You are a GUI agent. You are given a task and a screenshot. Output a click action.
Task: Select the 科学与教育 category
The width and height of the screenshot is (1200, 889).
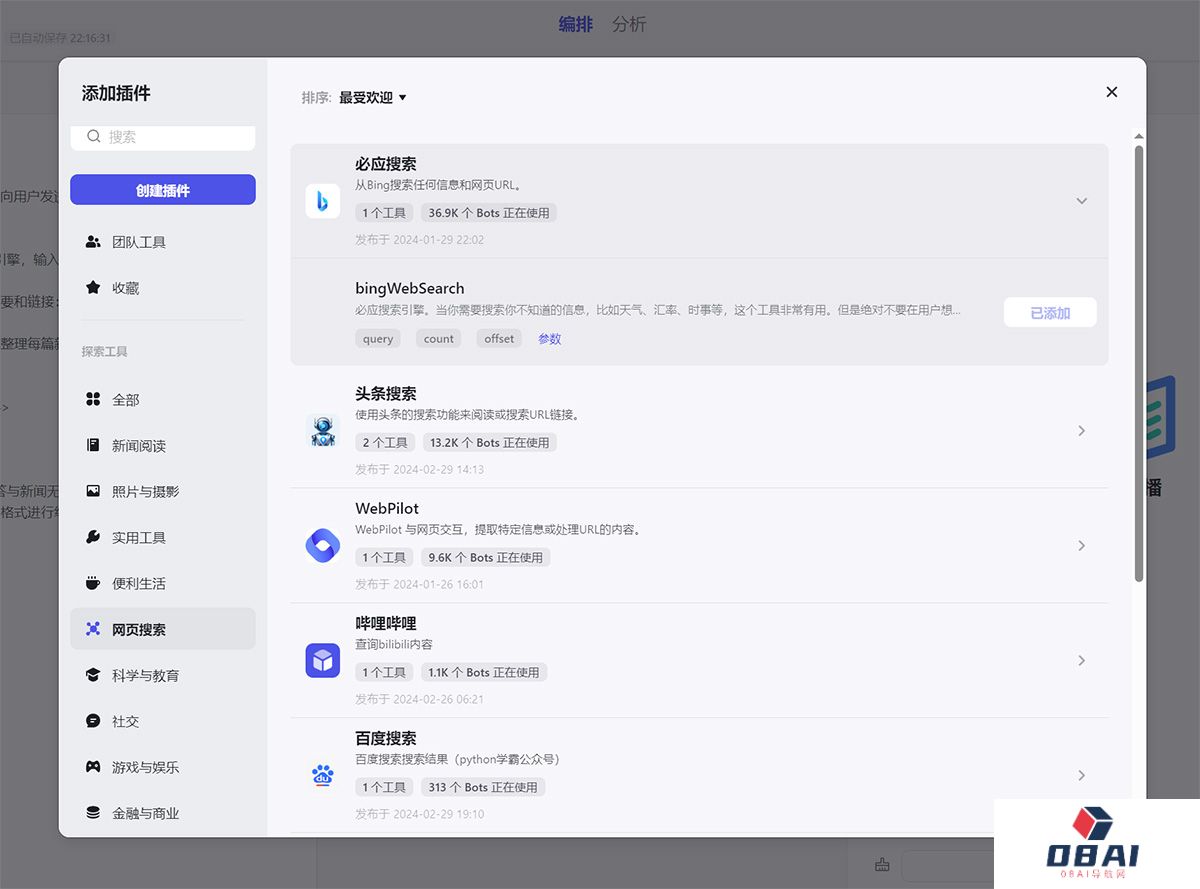pos(163,676)
